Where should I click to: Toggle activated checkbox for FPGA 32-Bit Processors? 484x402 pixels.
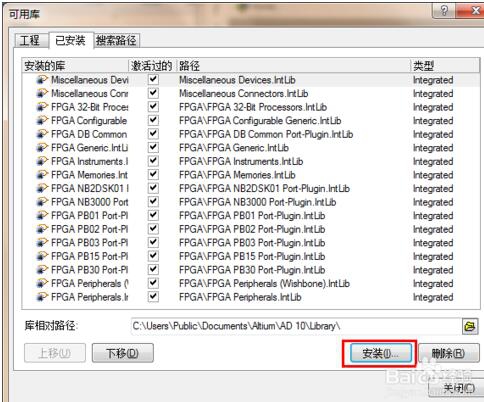(x=153, y=107)
